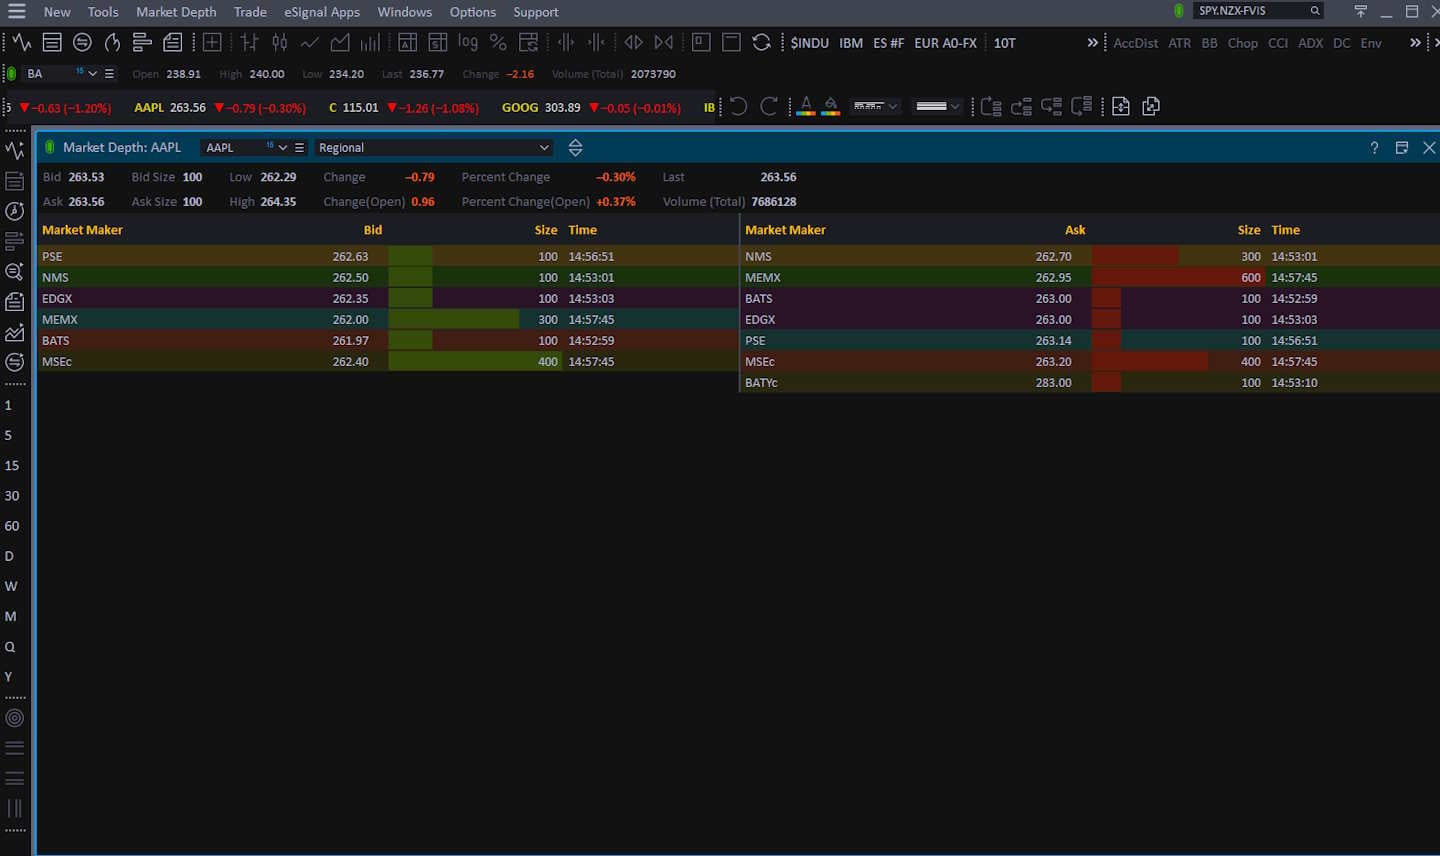Select the OHLC bar chart type icon
1440x856 pixels.
click(x=250, y=43)
